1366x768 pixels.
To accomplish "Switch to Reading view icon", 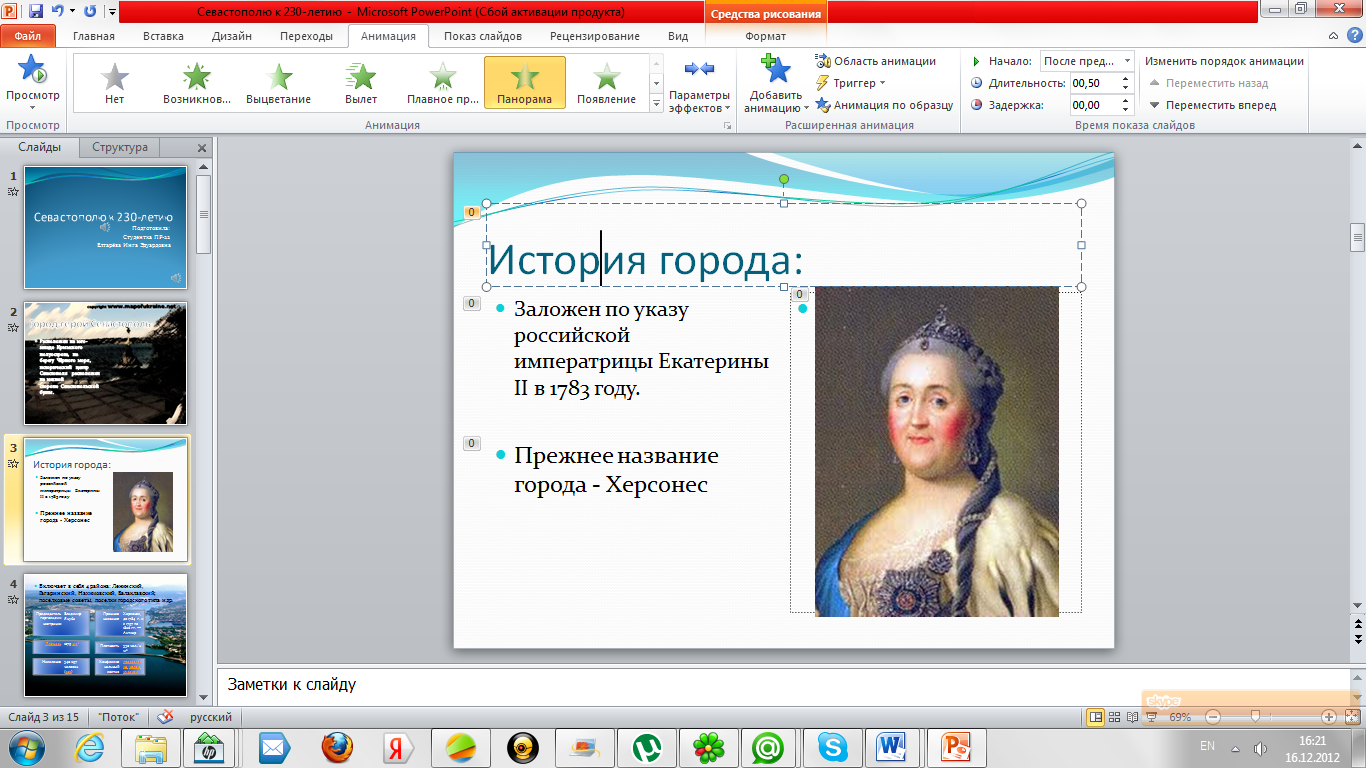I will pyautogui.click(x=1132, y=717).
